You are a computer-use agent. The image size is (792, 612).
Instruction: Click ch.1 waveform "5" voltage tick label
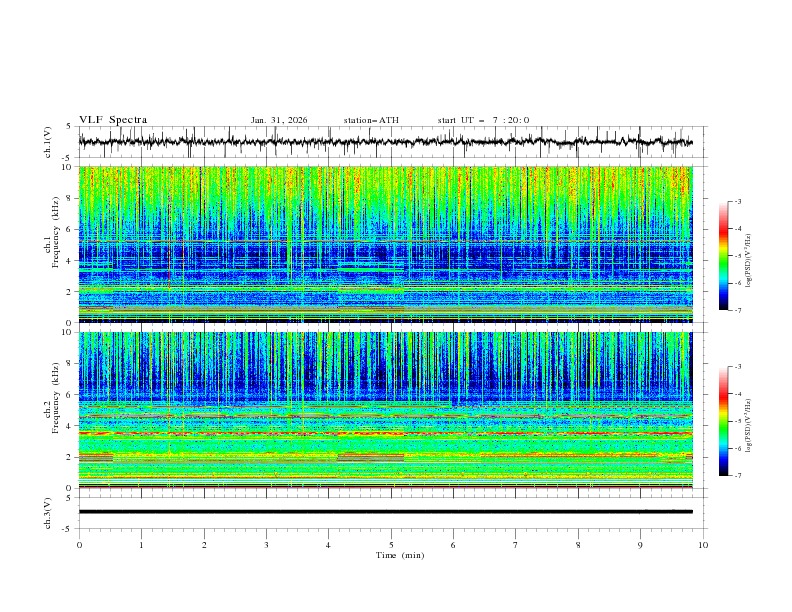pyautogui.click(x=70, y=127)
